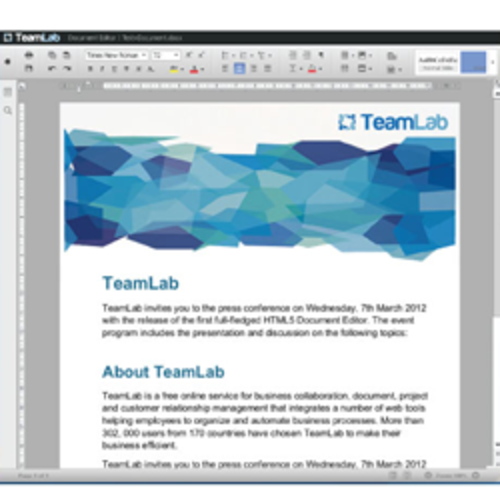This screenshot has height=500, width=500.
Task: Apply the blue Title style from the gallery
Action: click(x=473, y=62)
